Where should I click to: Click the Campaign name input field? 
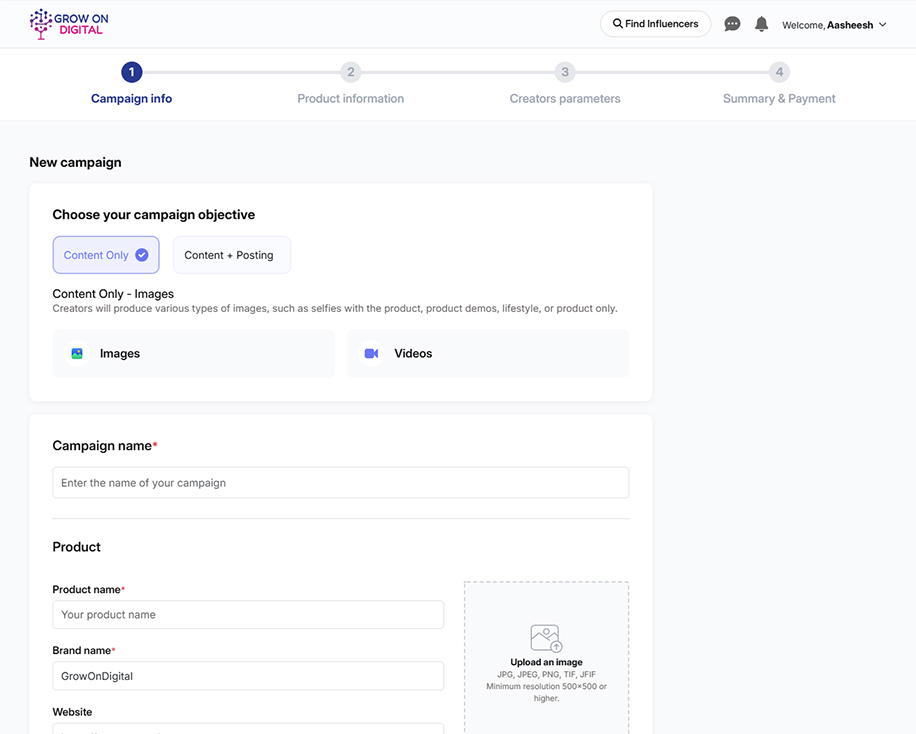pos(340,483)
